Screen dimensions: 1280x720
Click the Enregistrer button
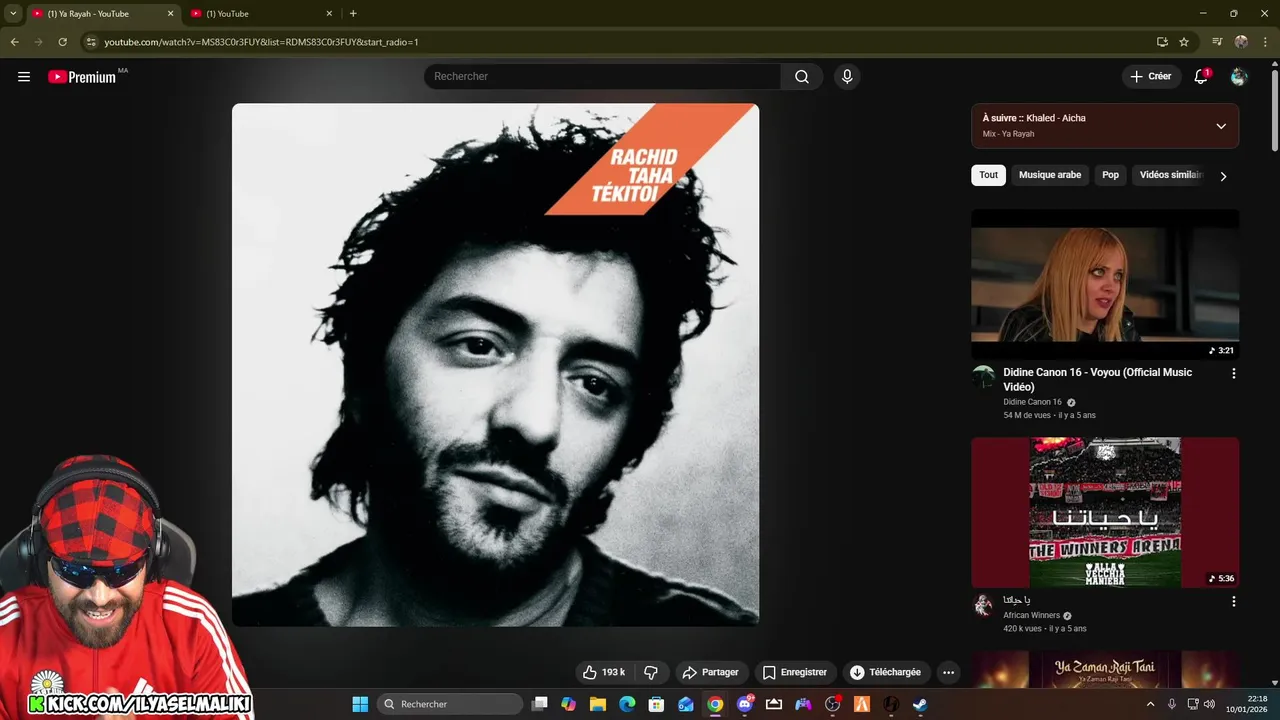pyautogui.click(x=794, y=672)
